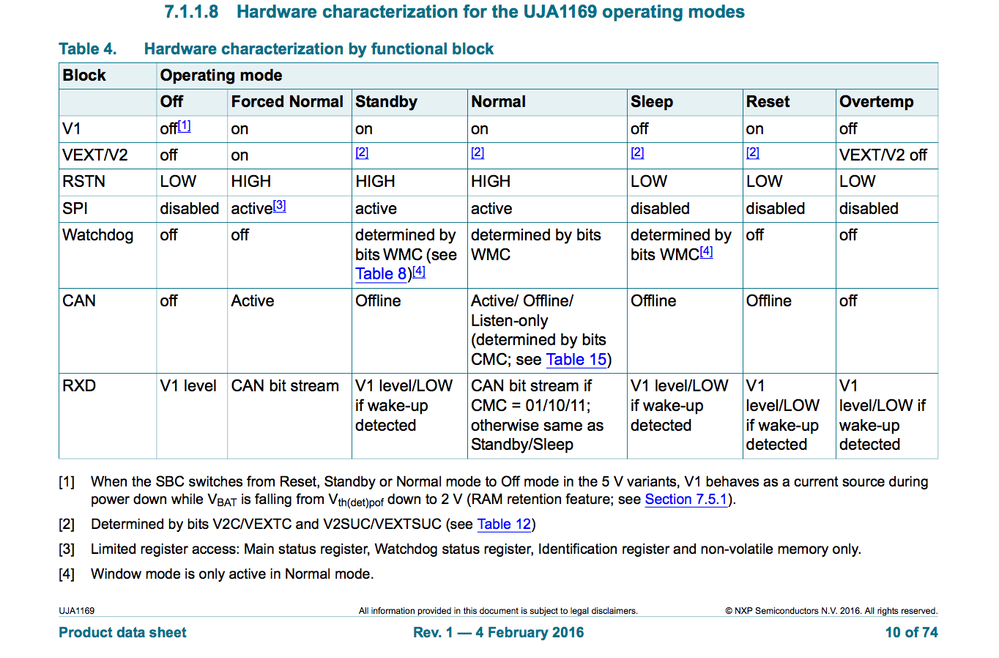Click the 'Reset' column header
Viewport: 999px width, 658px height.
[x=768, y=102]
